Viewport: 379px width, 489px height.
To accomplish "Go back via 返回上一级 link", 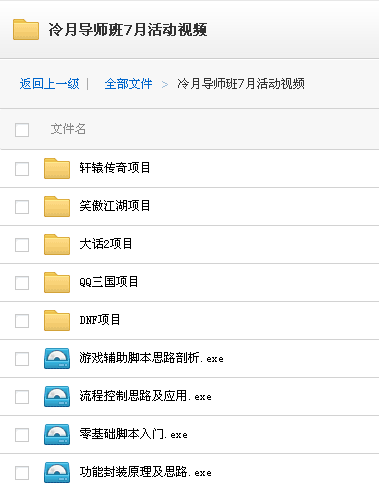I will click(x=49, y=84).
